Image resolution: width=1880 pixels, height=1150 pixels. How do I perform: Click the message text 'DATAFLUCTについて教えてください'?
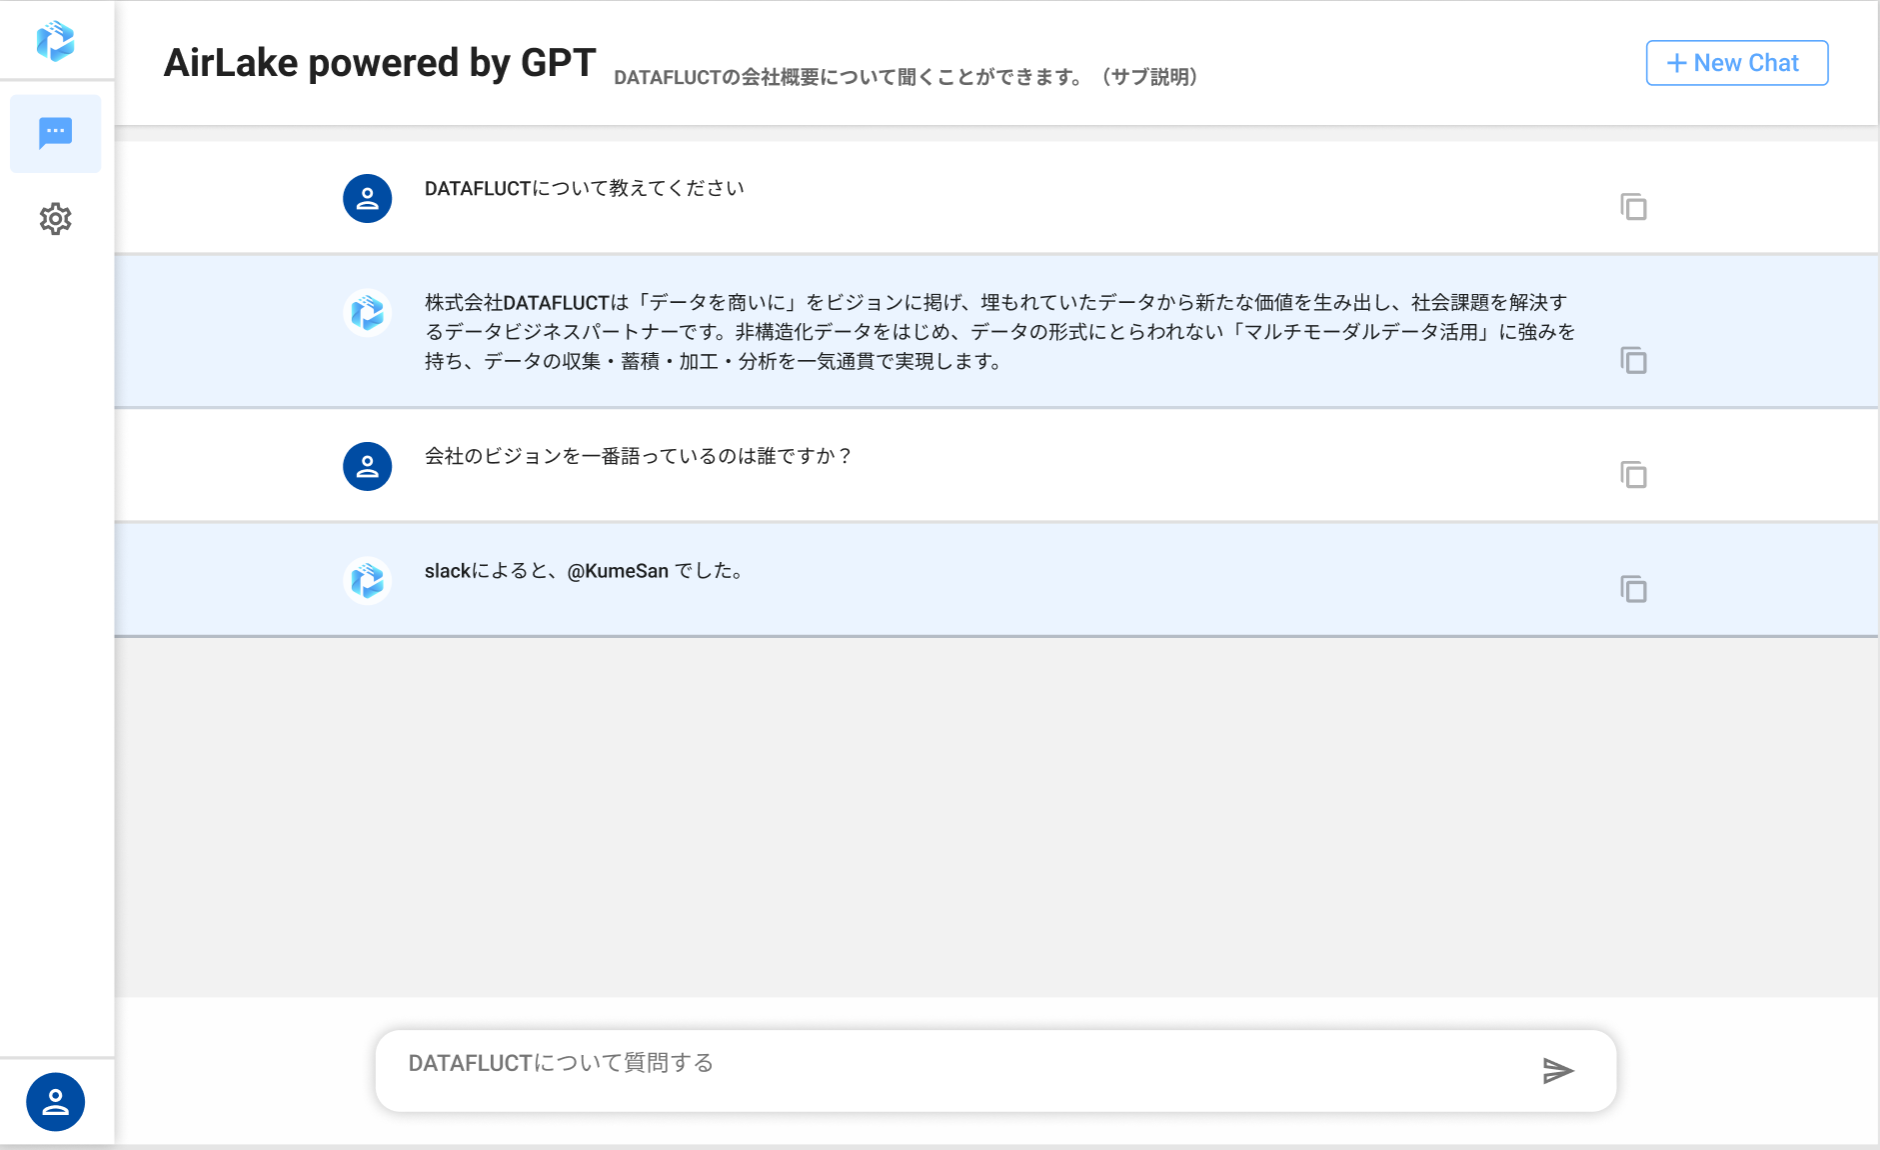click(x=584, y=188)
